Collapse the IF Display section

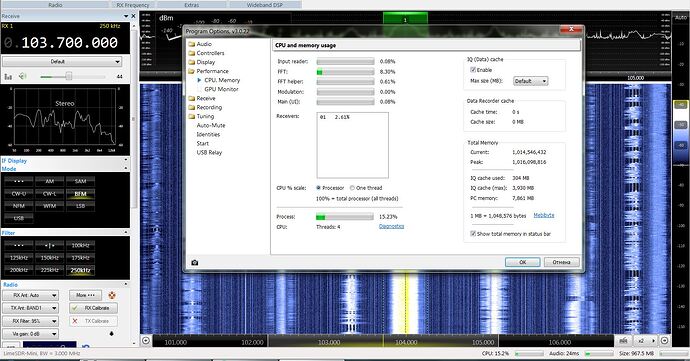click(x=125, y=160)
